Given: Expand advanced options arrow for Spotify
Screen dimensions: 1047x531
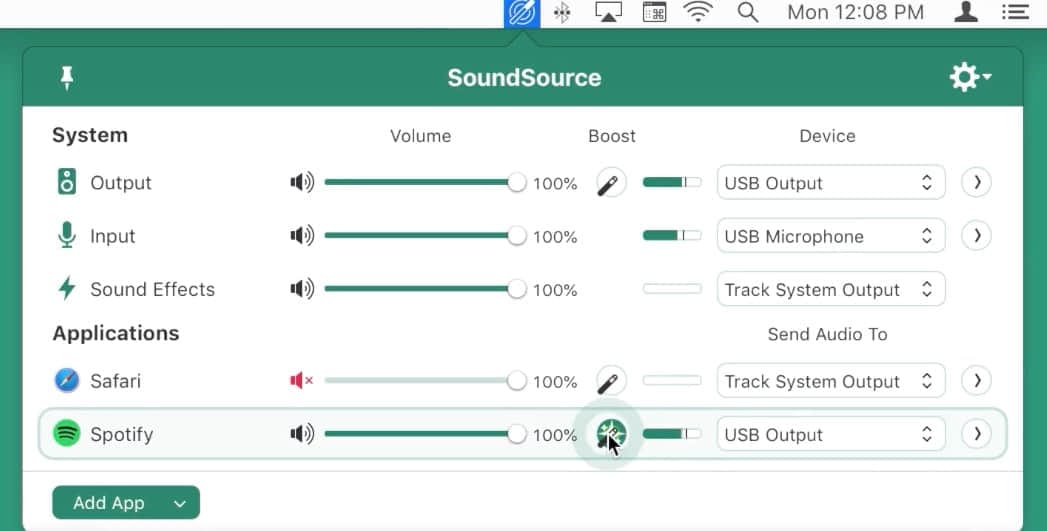Looking at the screenshot, I should click(976, 434).
